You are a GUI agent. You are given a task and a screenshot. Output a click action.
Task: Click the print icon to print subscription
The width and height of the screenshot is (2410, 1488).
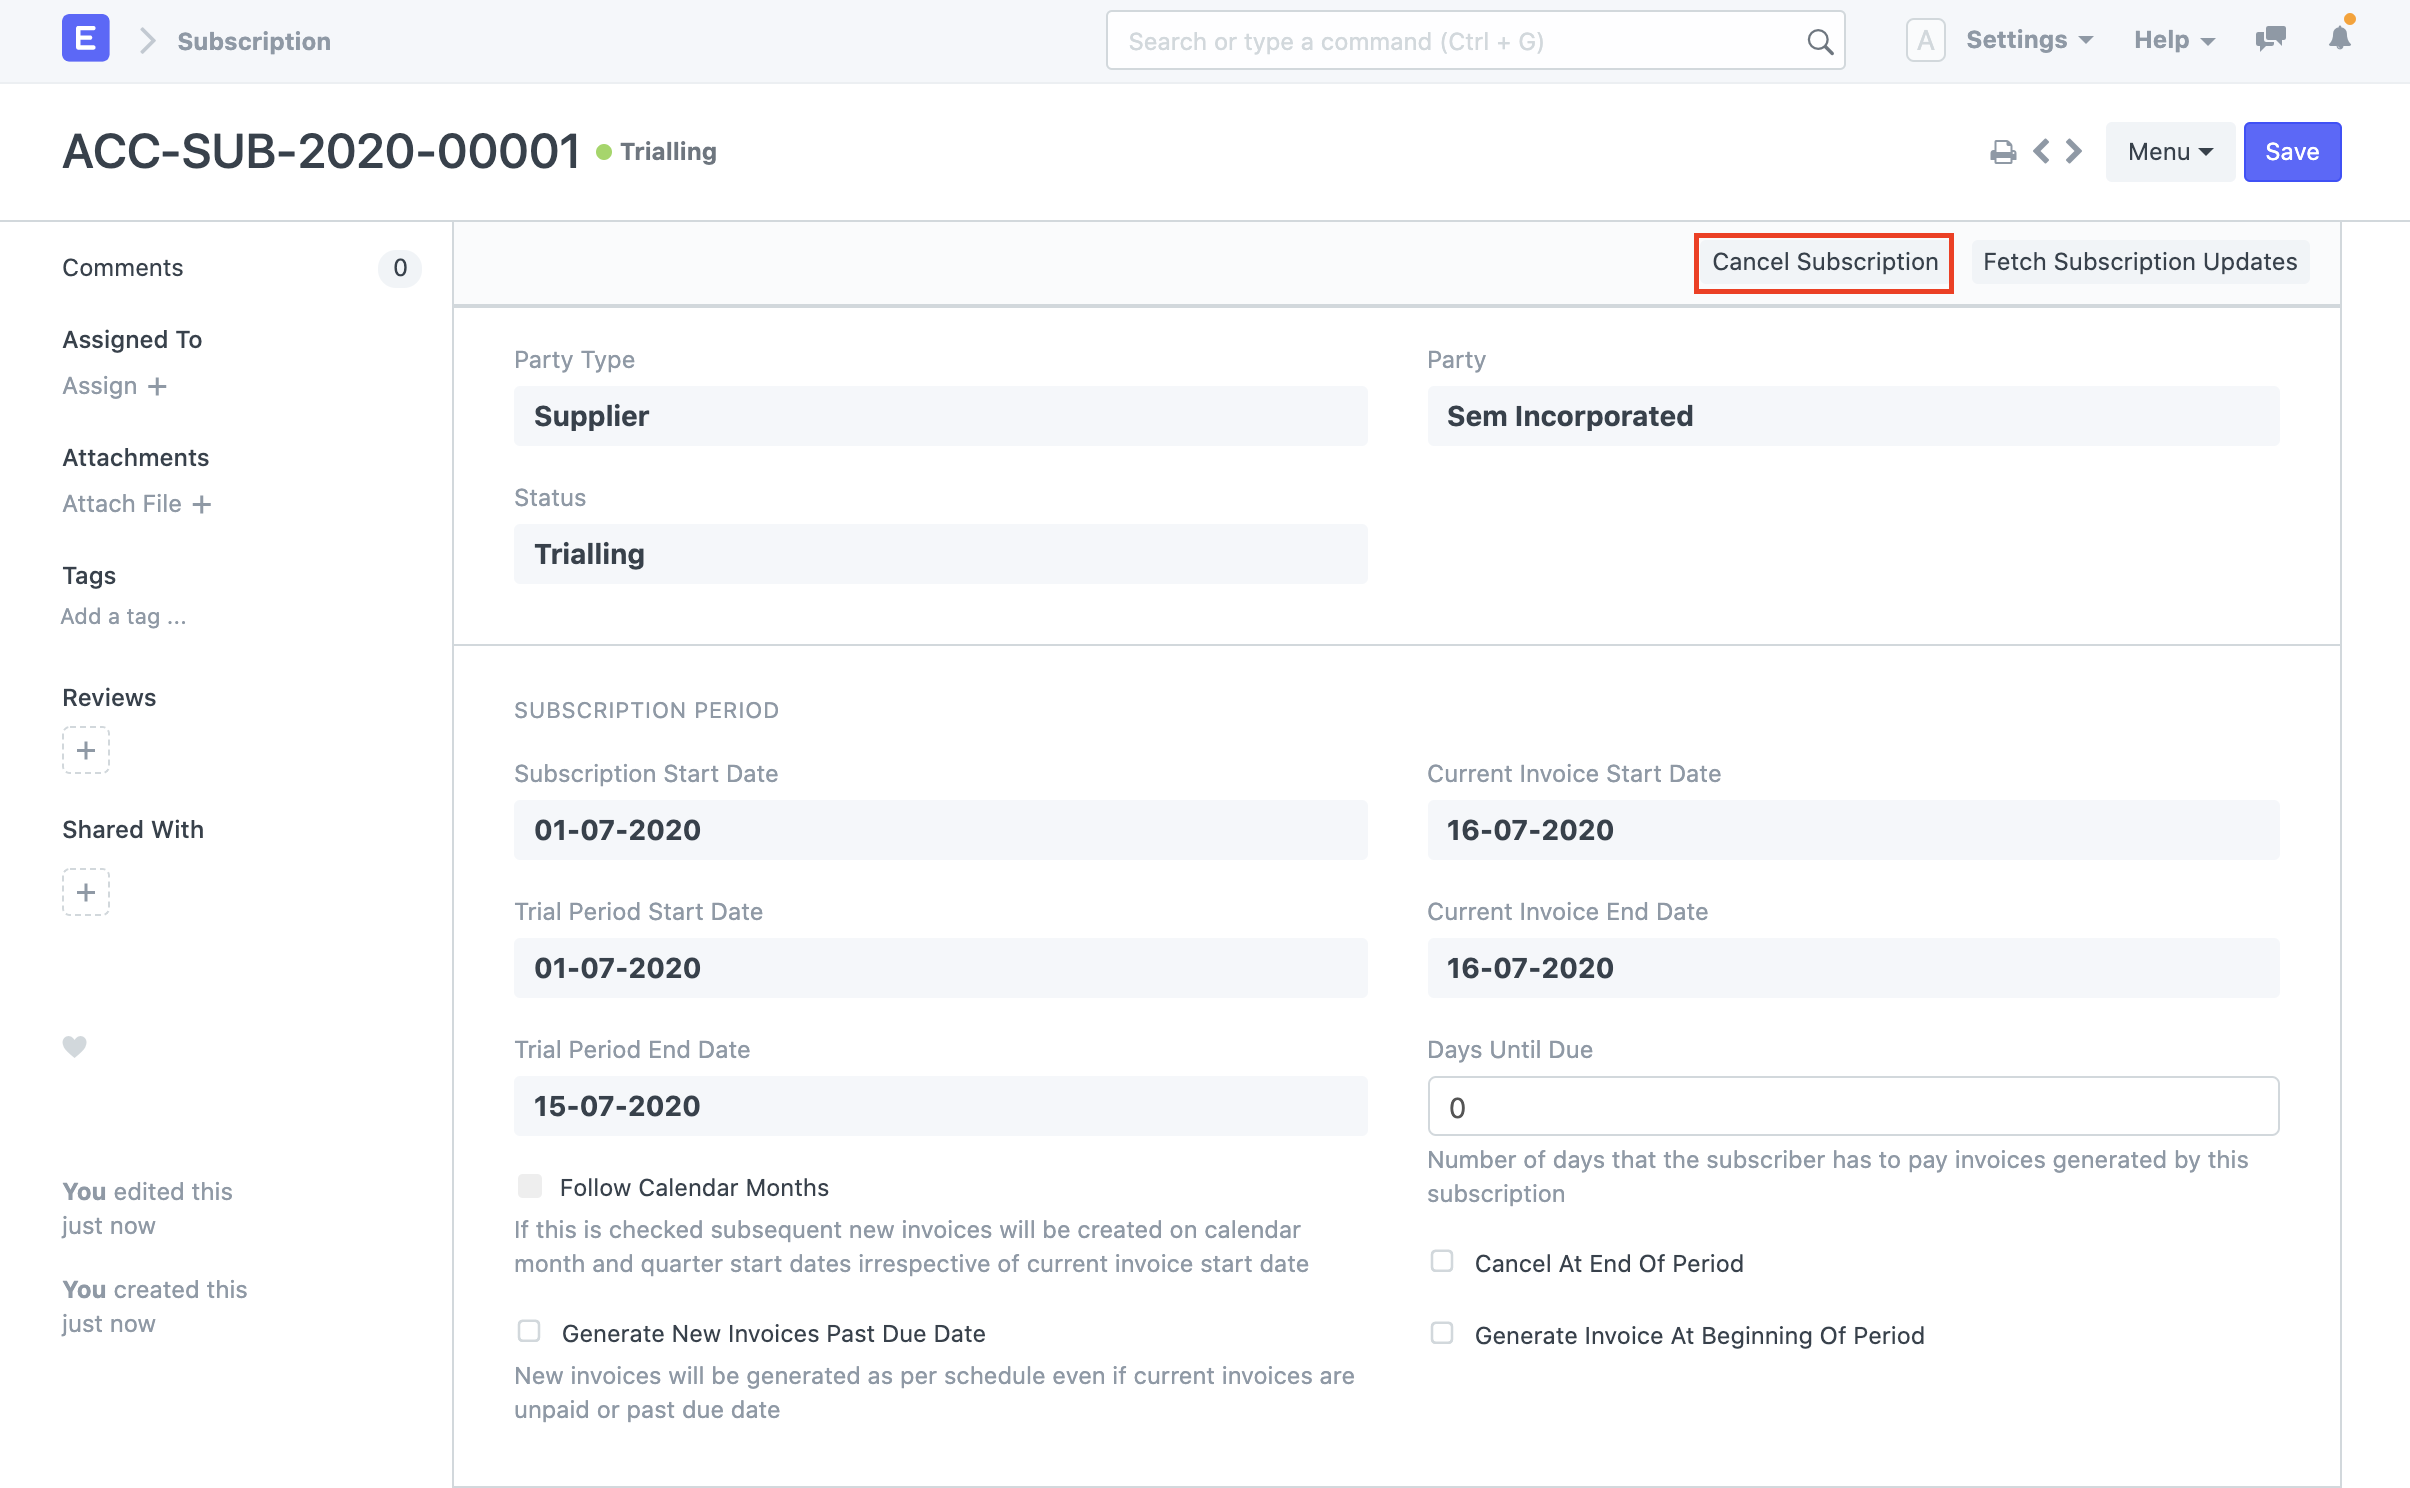2000,152
